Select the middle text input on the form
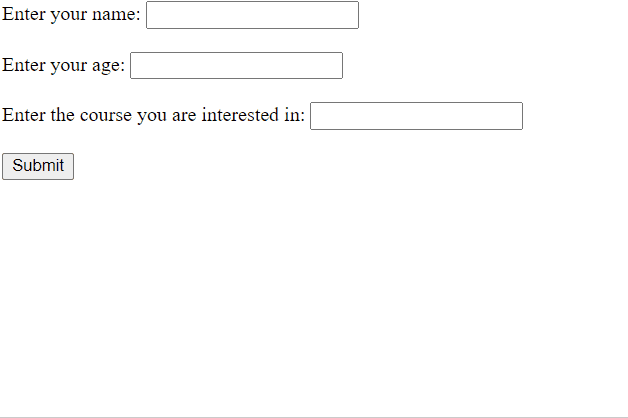 coord(236,65)
